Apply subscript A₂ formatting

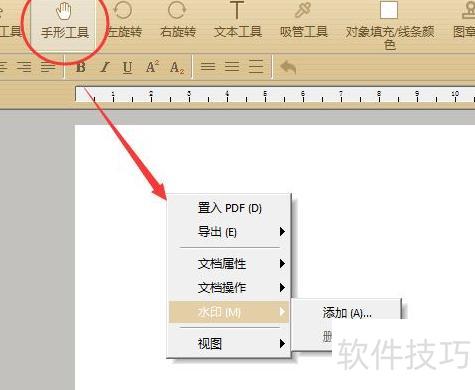point(177,68)
